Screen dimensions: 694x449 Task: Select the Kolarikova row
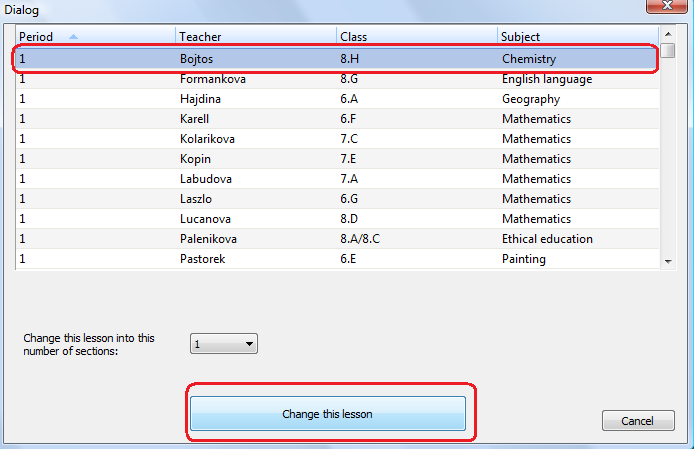[x=337, y=139]
